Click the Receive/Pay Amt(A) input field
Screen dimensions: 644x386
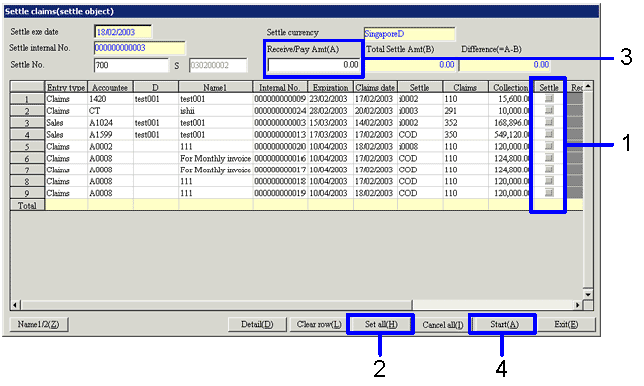[x=314, y=65]
